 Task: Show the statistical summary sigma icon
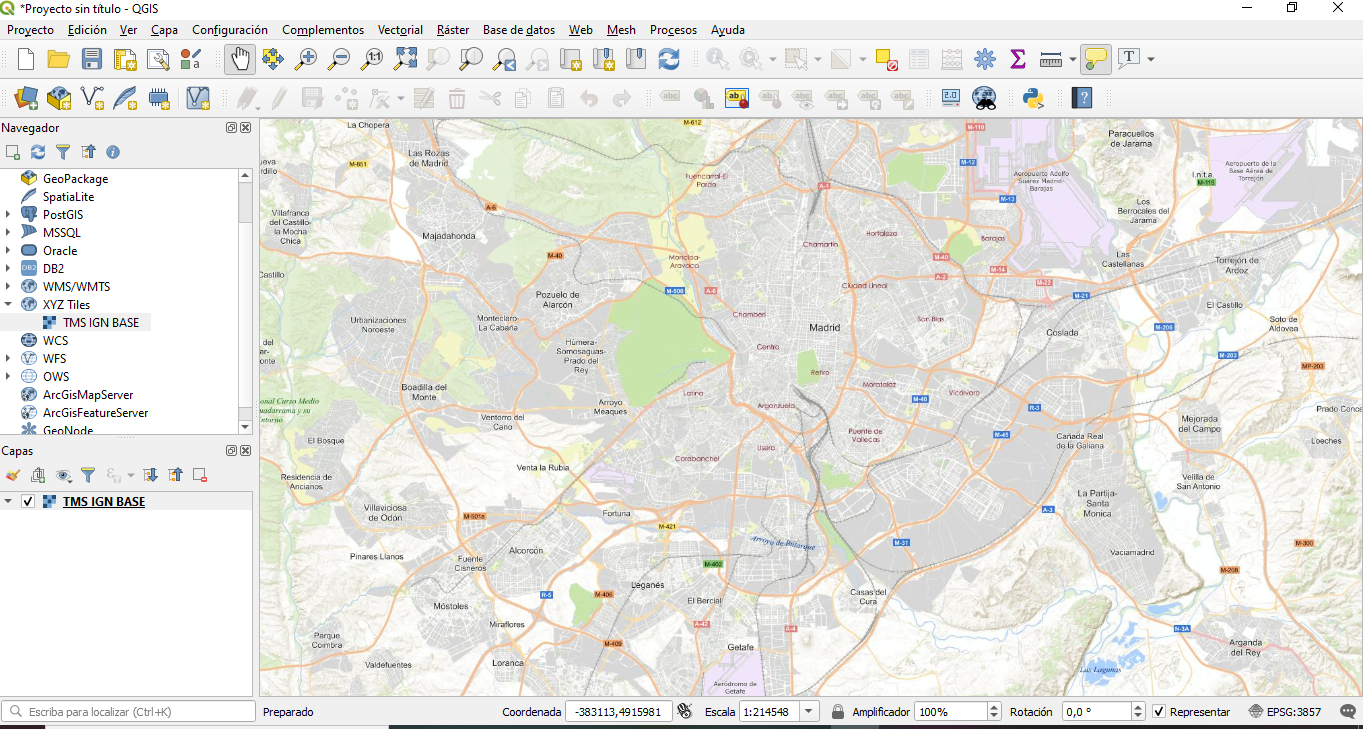[1018, 59]
